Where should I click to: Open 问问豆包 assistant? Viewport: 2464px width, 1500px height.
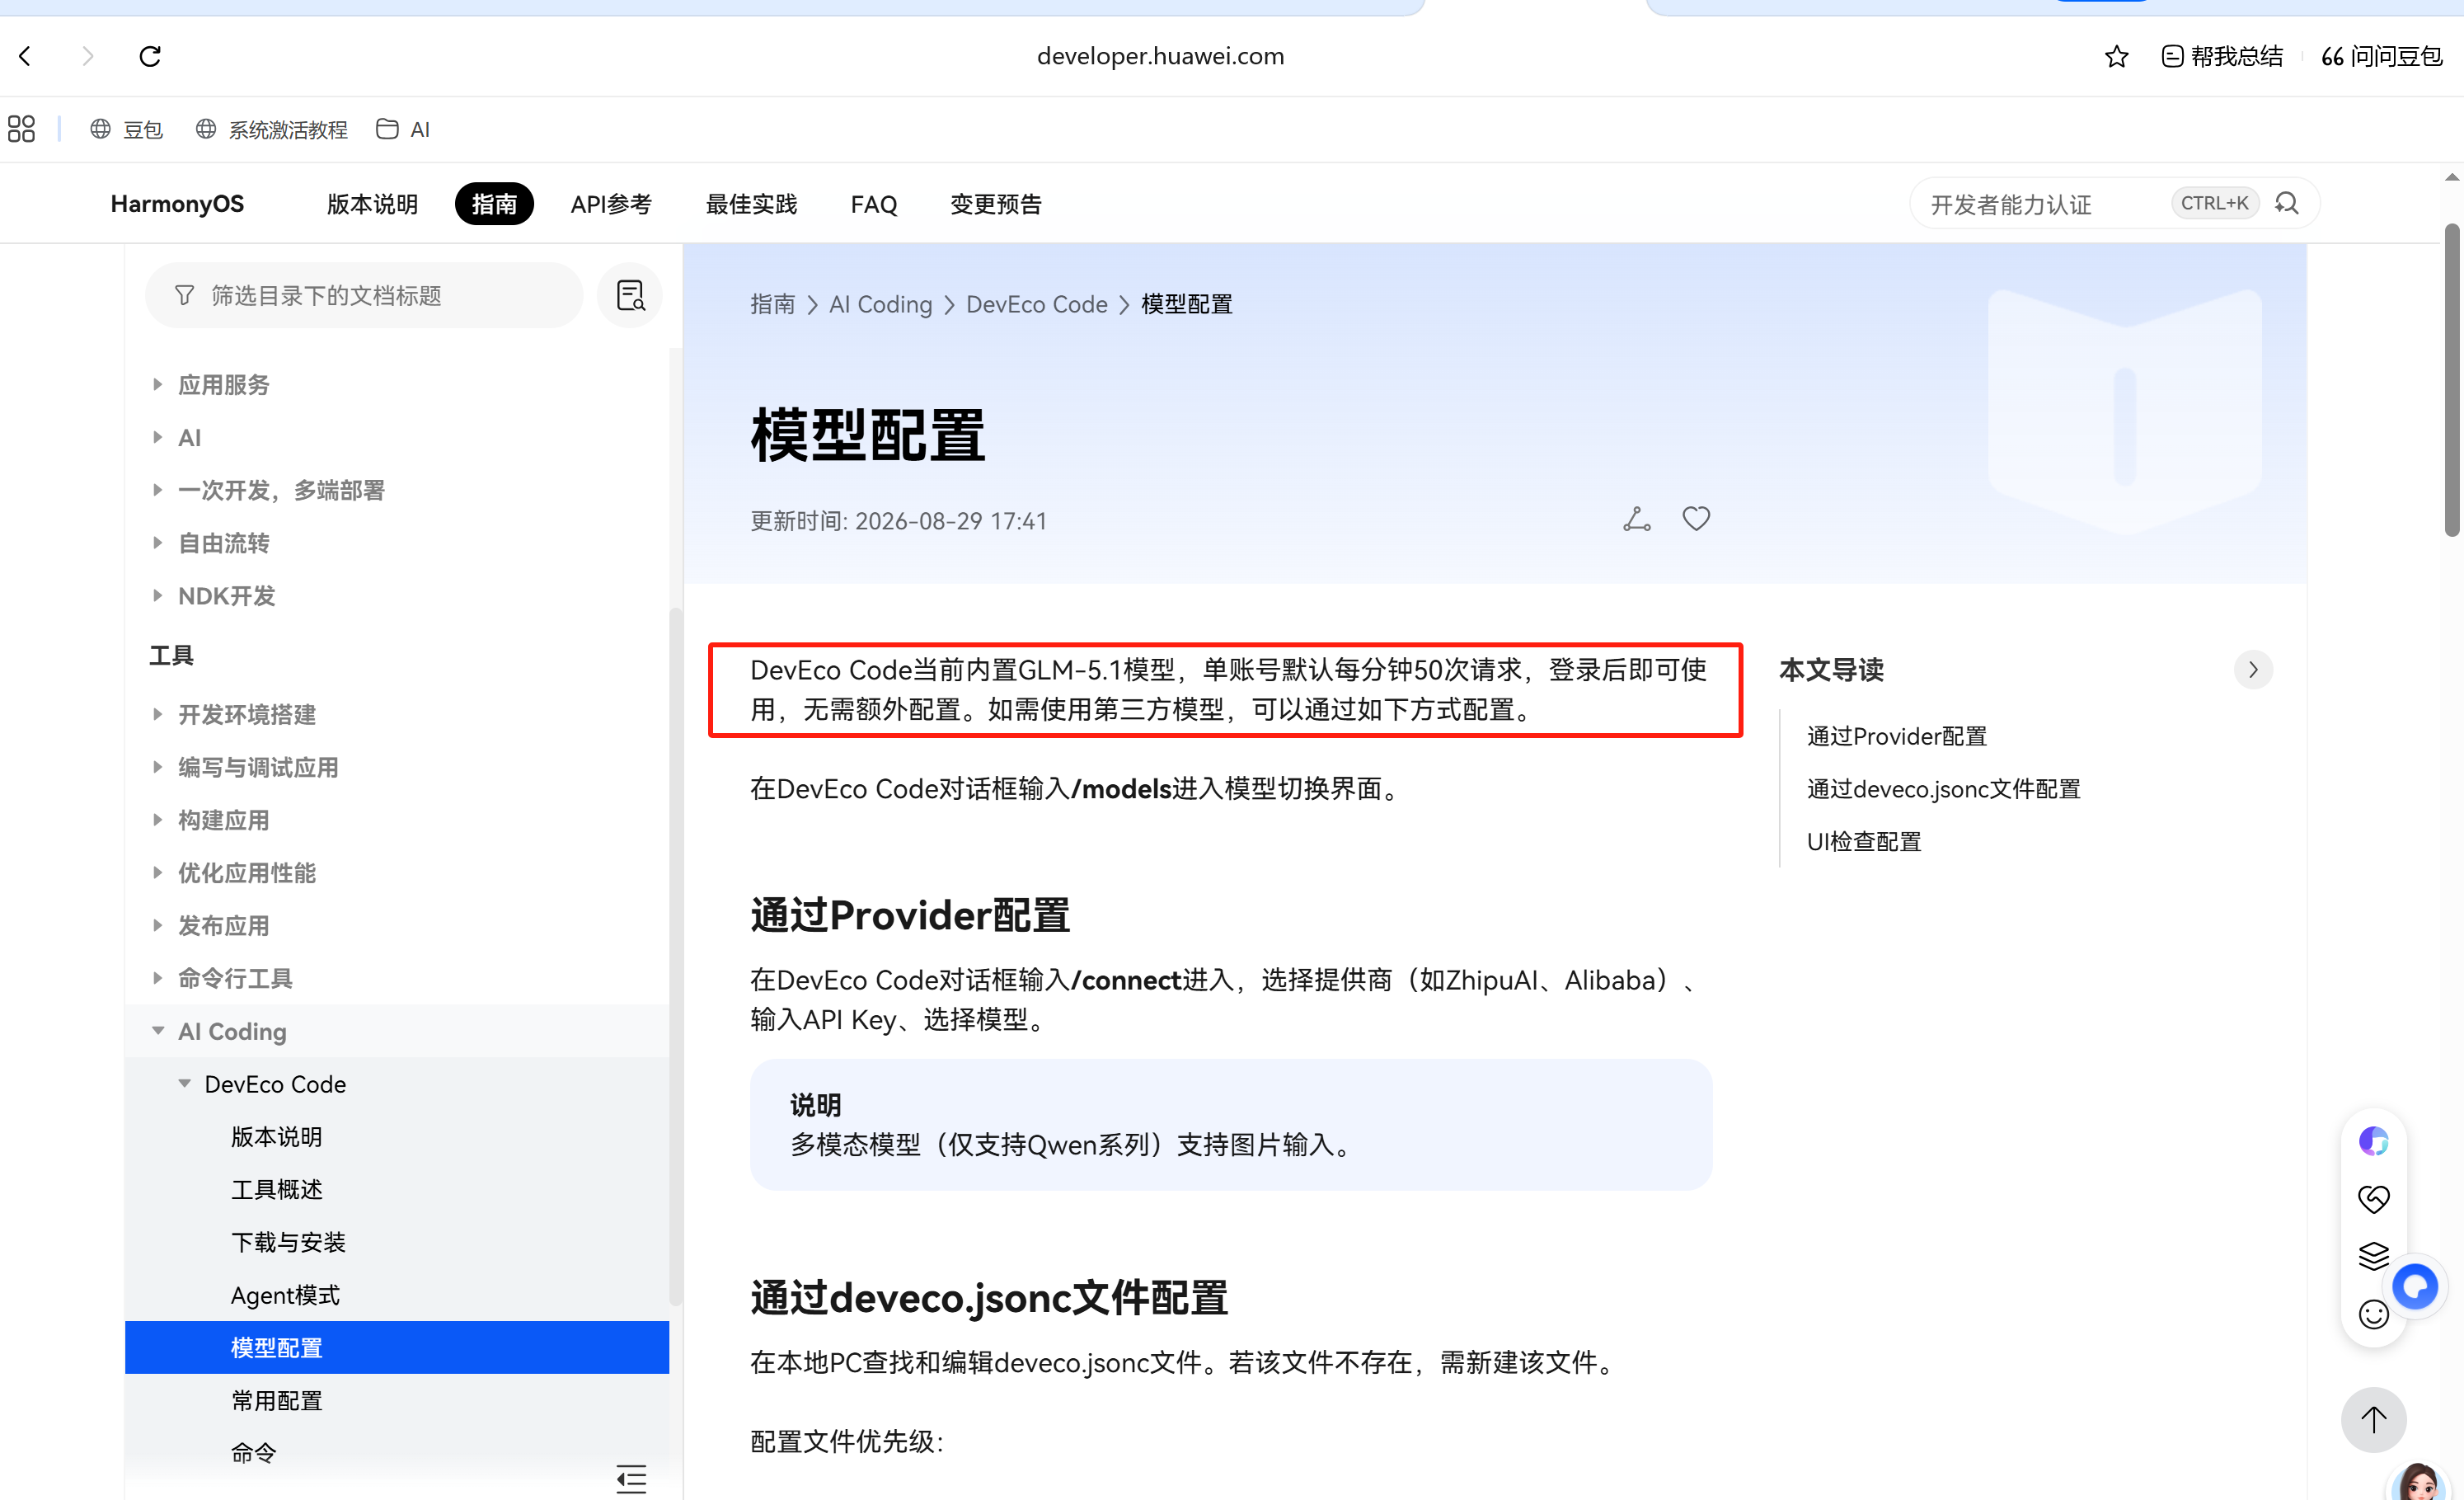pos(2381,56)
